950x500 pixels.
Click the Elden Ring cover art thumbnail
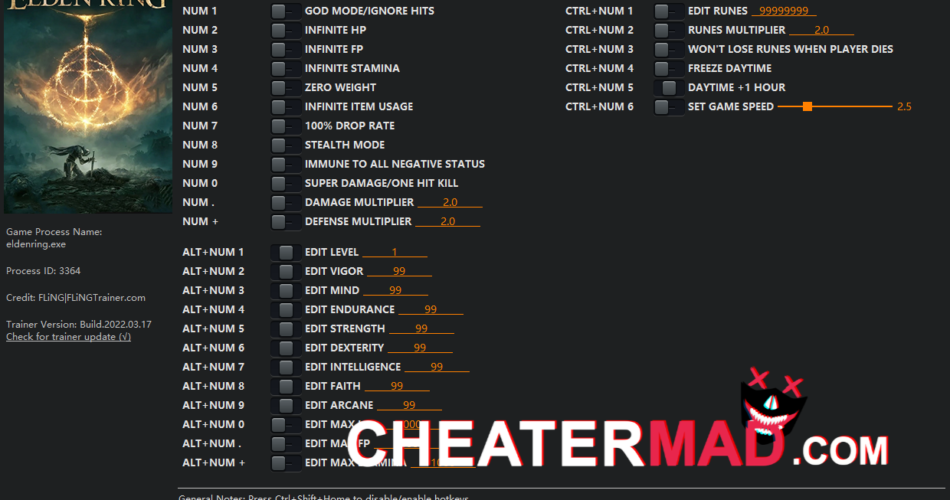coord(88,106)
